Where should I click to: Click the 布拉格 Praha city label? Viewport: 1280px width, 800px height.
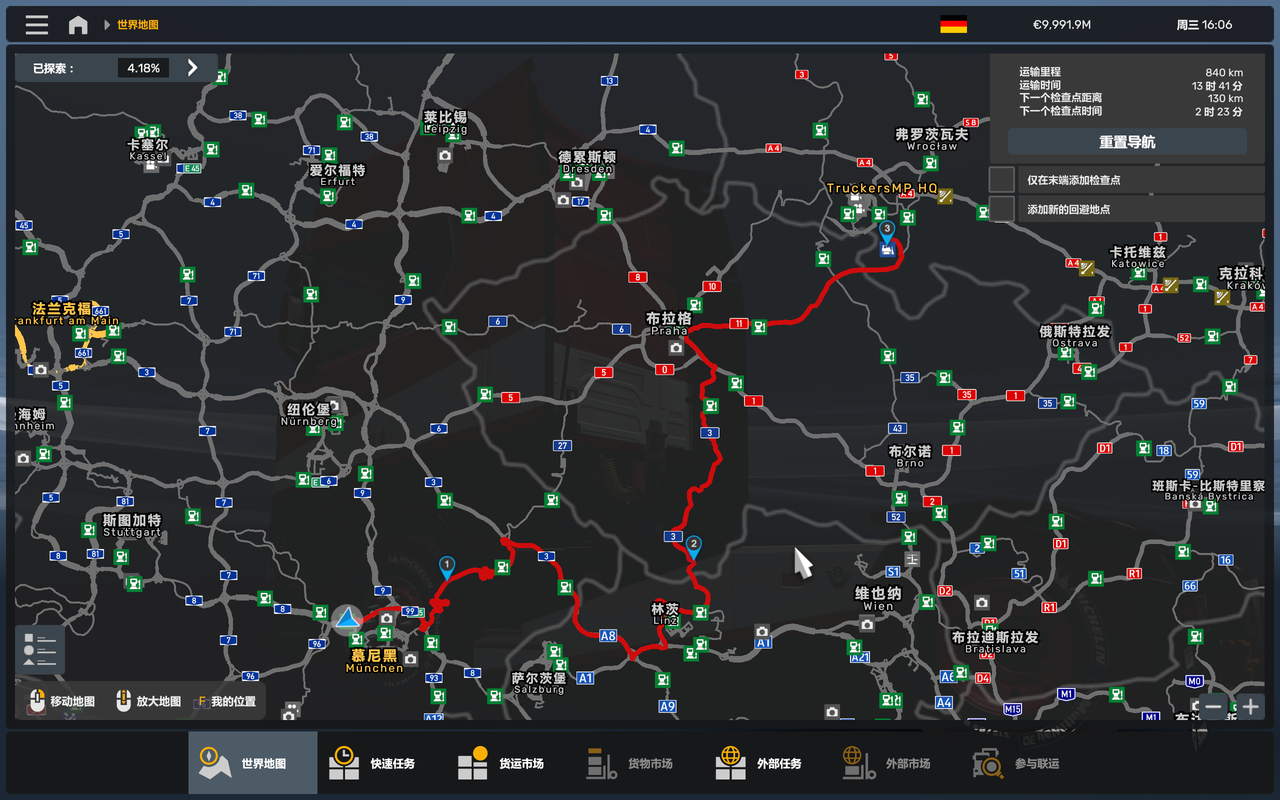(669, 324)
